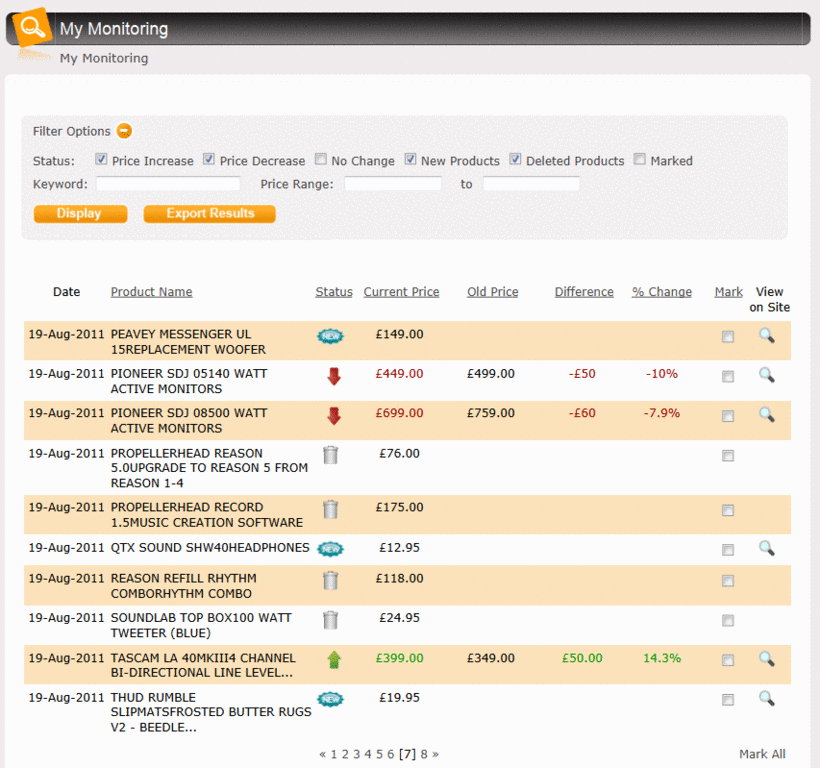Enable the Marked status filter
820x768 pixels.
[x=640, y=159]
